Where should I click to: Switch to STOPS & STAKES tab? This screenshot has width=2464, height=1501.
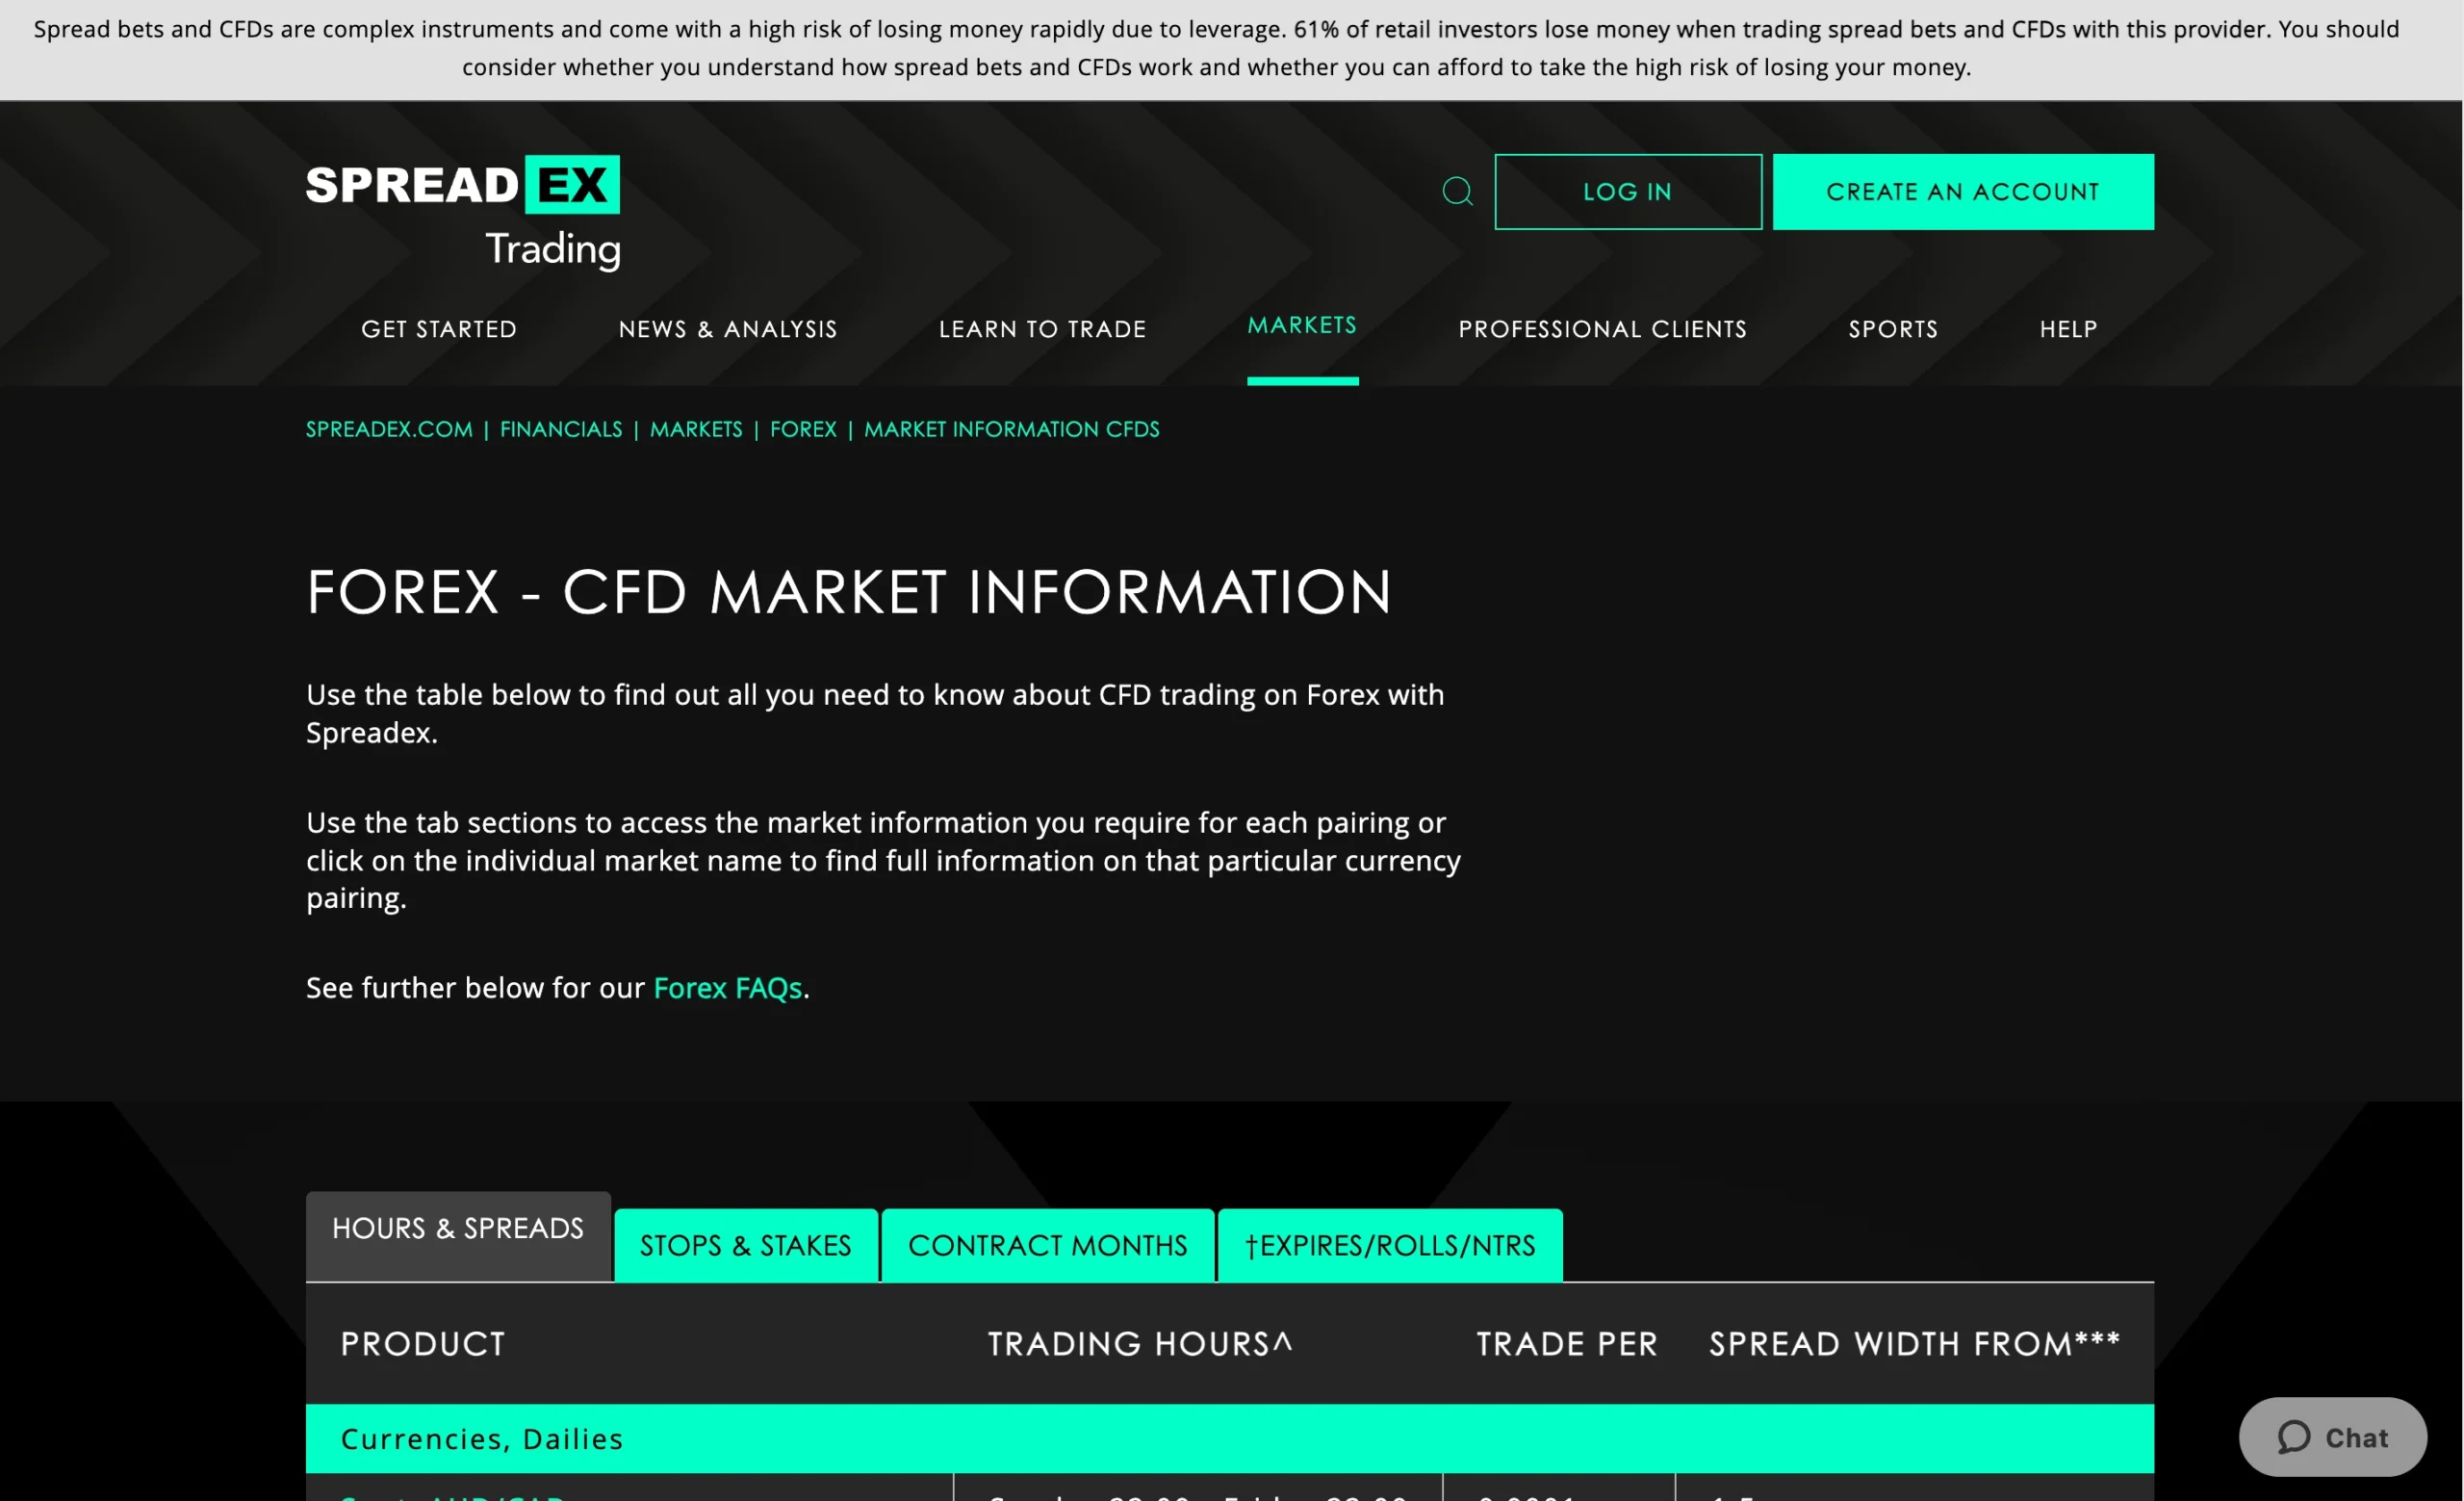(746, 1245)
